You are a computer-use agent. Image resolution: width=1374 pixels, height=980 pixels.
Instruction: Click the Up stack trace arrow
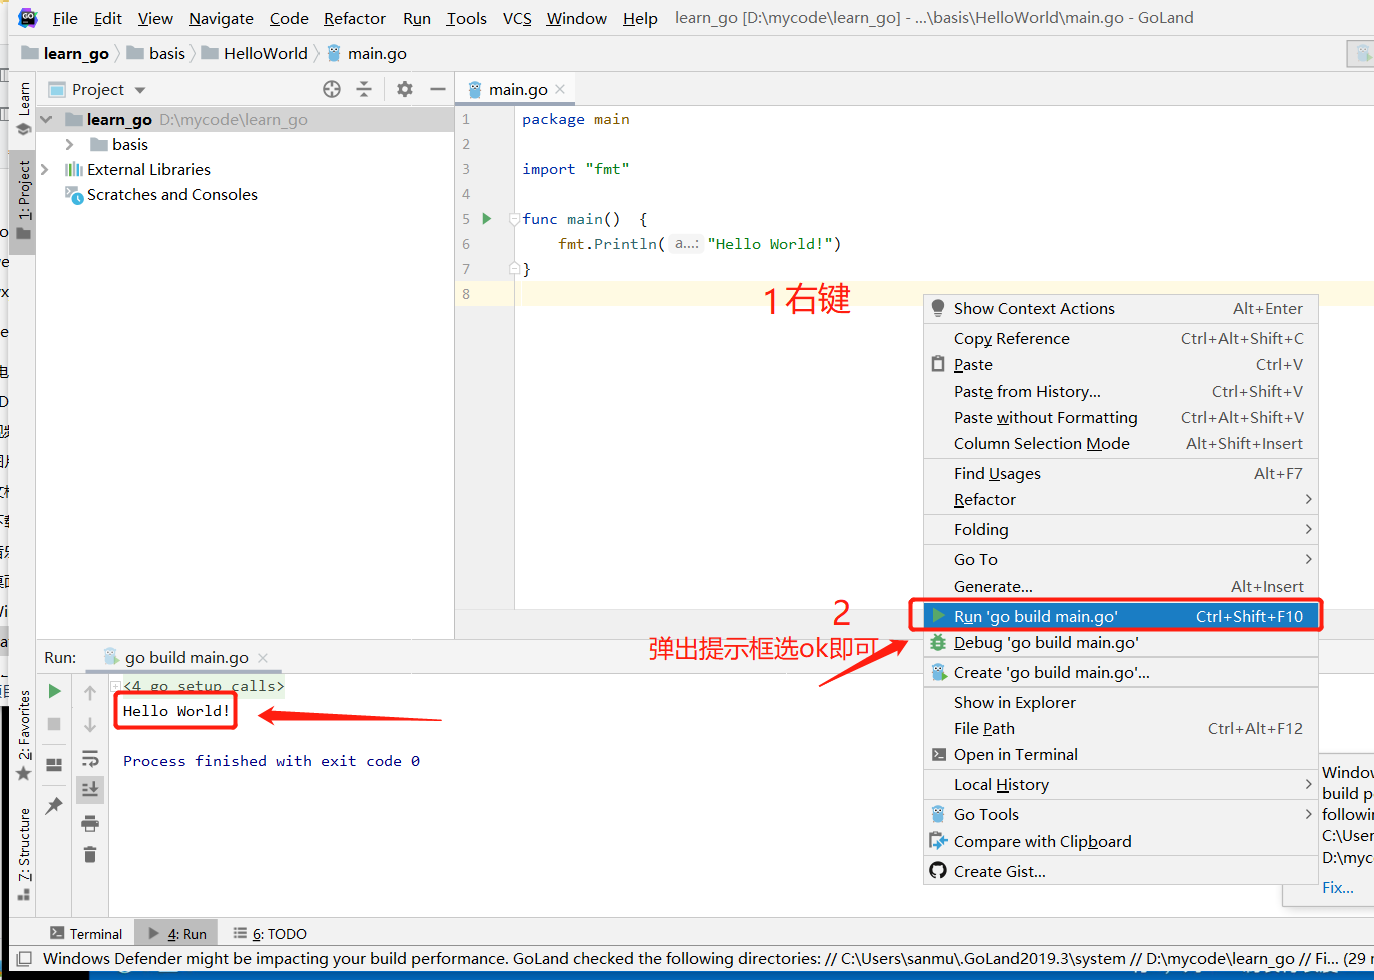(x=90, y=692)
